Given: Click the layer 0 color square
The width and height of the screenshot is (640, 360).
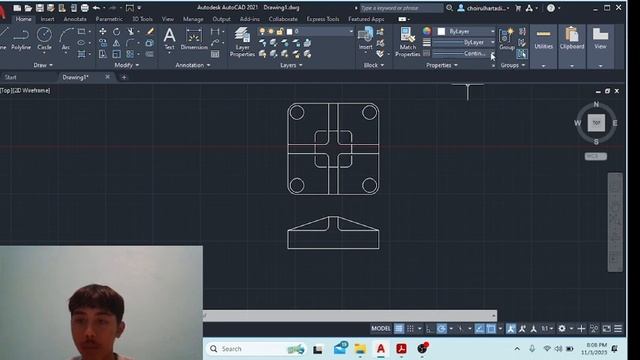Looking at the screenshot, I should [x=289, y=31].
